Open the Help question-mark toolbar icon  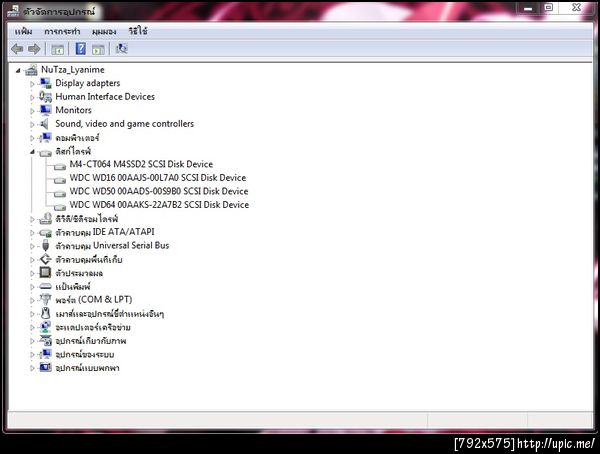coord(80,49)
